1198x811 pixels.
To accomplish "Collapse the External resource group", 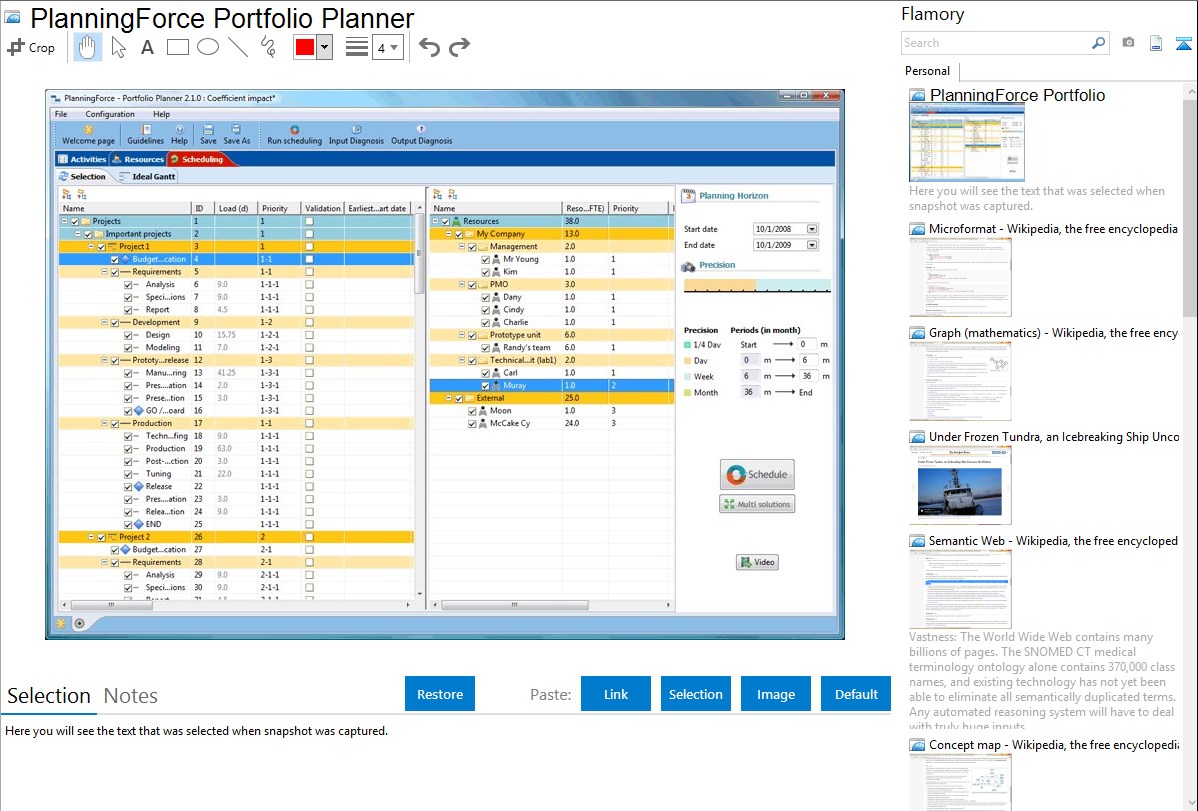I will tap(448, 398).
